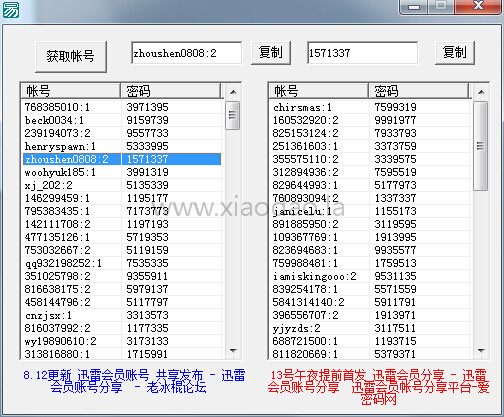The width and height of the screenshot is (504, 417).
Task: Click right list's scroll up arrow
Action: [481, 92]
